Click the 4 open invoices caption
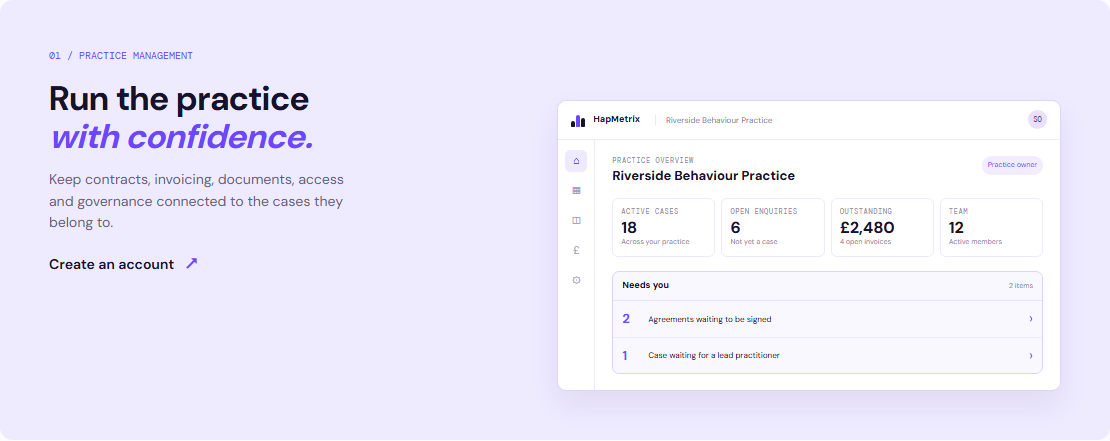This screenshot has width=1110, height=441. (x=865, y=242)
